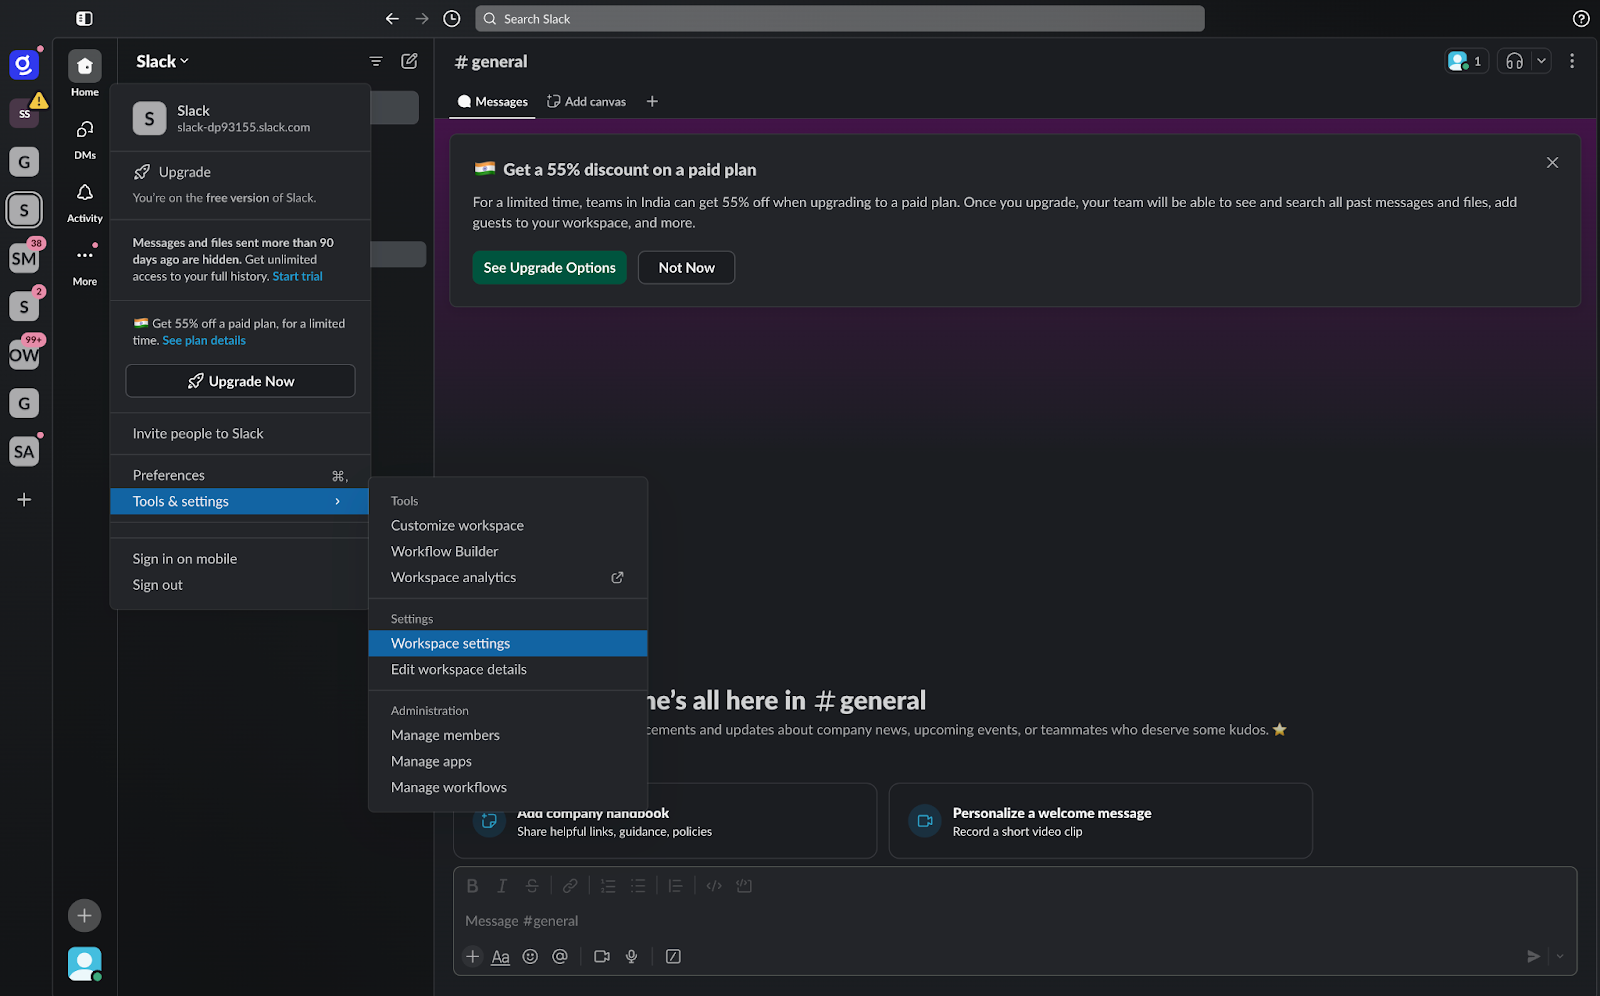Click the video clip recording icon
The height and width of the screenshot is (996, 1600).
coord(601,956)
